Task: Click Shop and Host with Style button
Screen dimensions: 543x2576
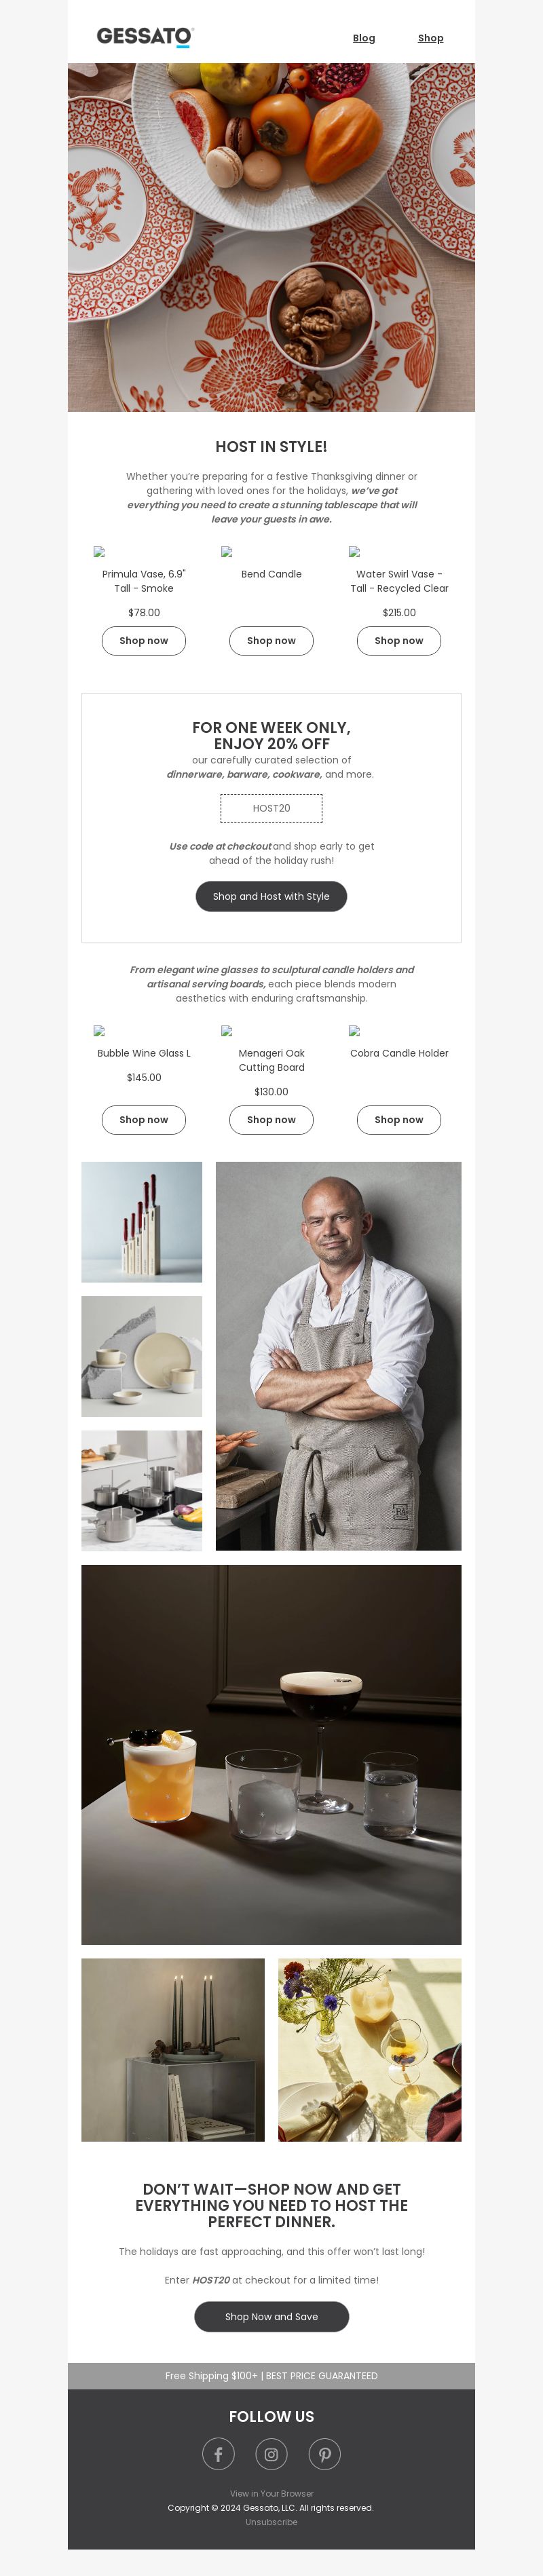Action: [x=271, y=897]
